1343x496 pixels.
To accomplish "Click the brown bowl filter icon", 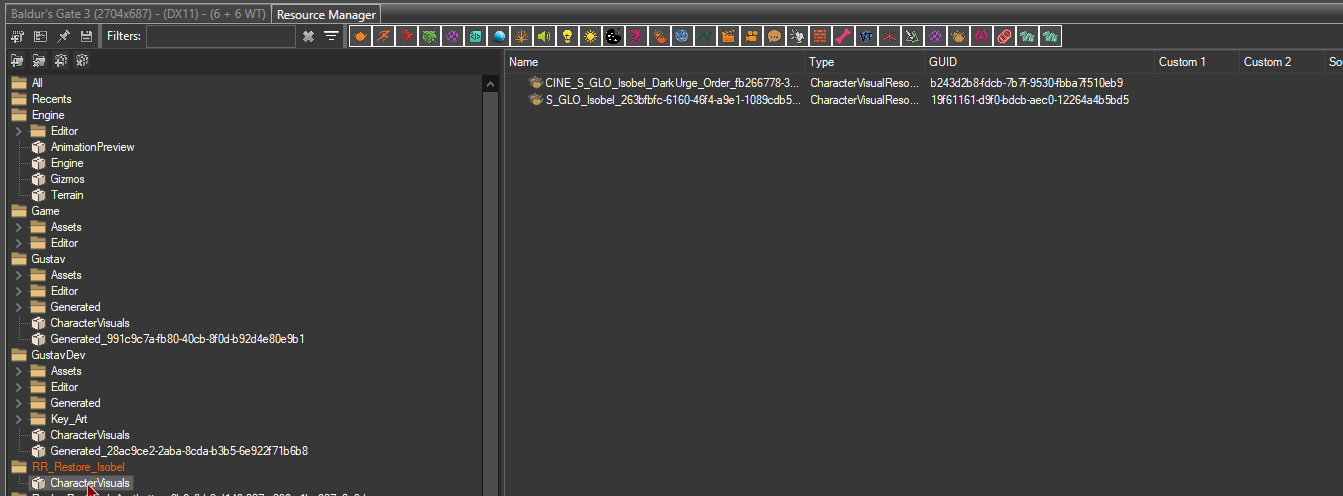I will click(x=958, y=36).
